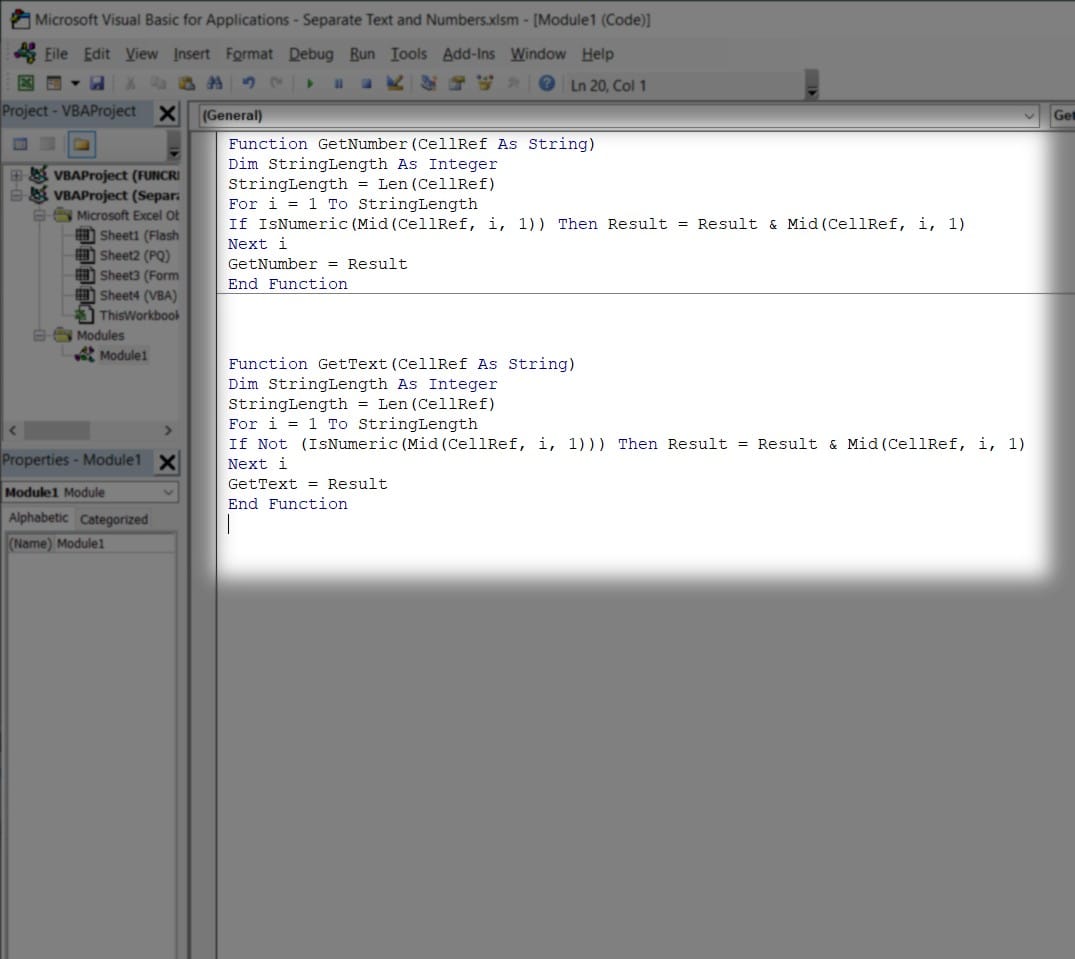Collapse the Modules folder

pyautogui.click(x=39, y=335)
